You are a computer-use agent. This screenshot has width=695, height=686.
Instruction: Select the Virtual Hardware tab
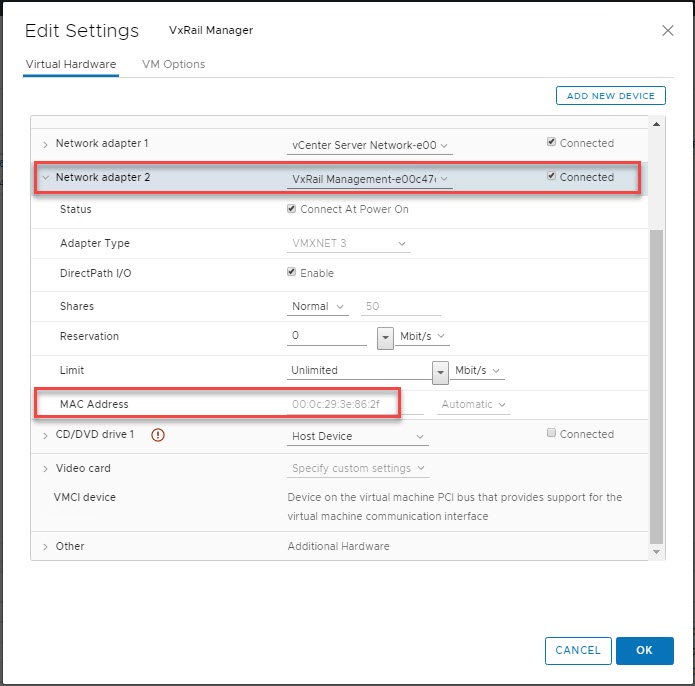pyautogui.click(x=70, y=64)
